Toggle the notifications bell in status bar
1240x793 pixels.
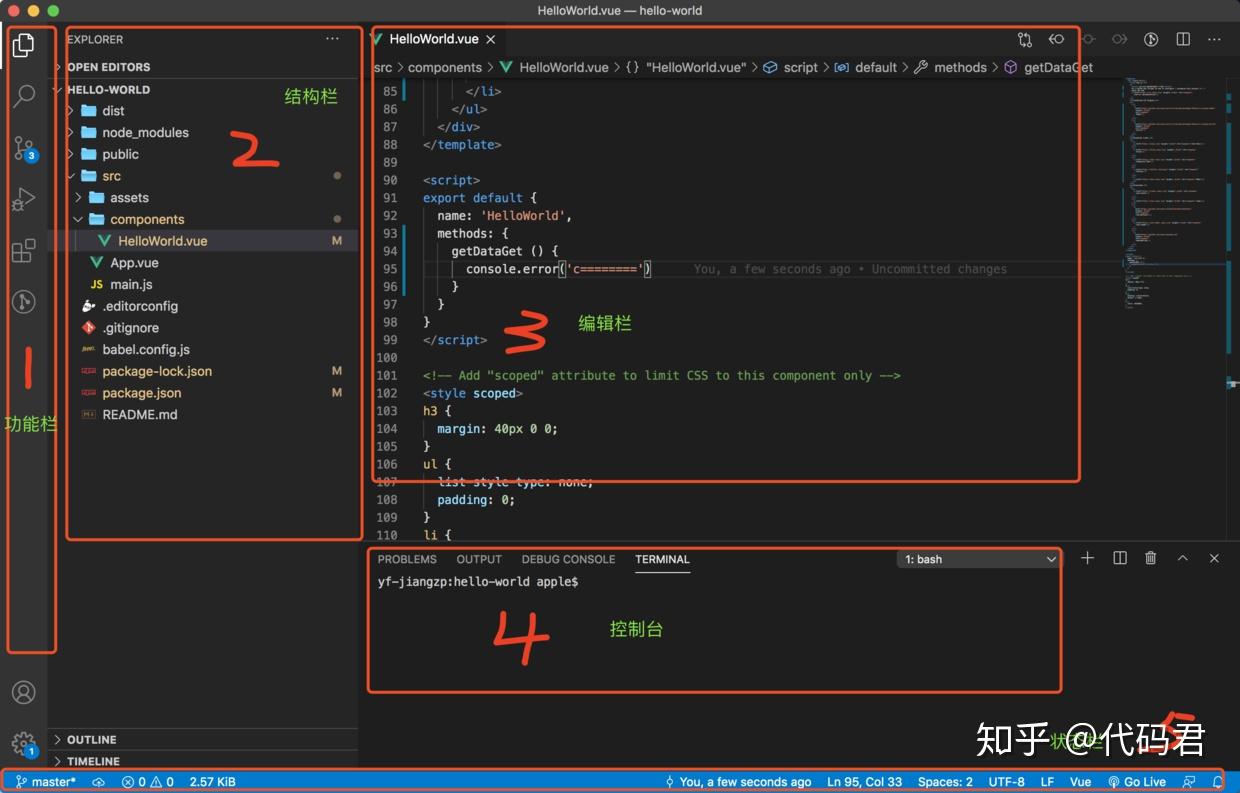click(x=1218, y=781)
